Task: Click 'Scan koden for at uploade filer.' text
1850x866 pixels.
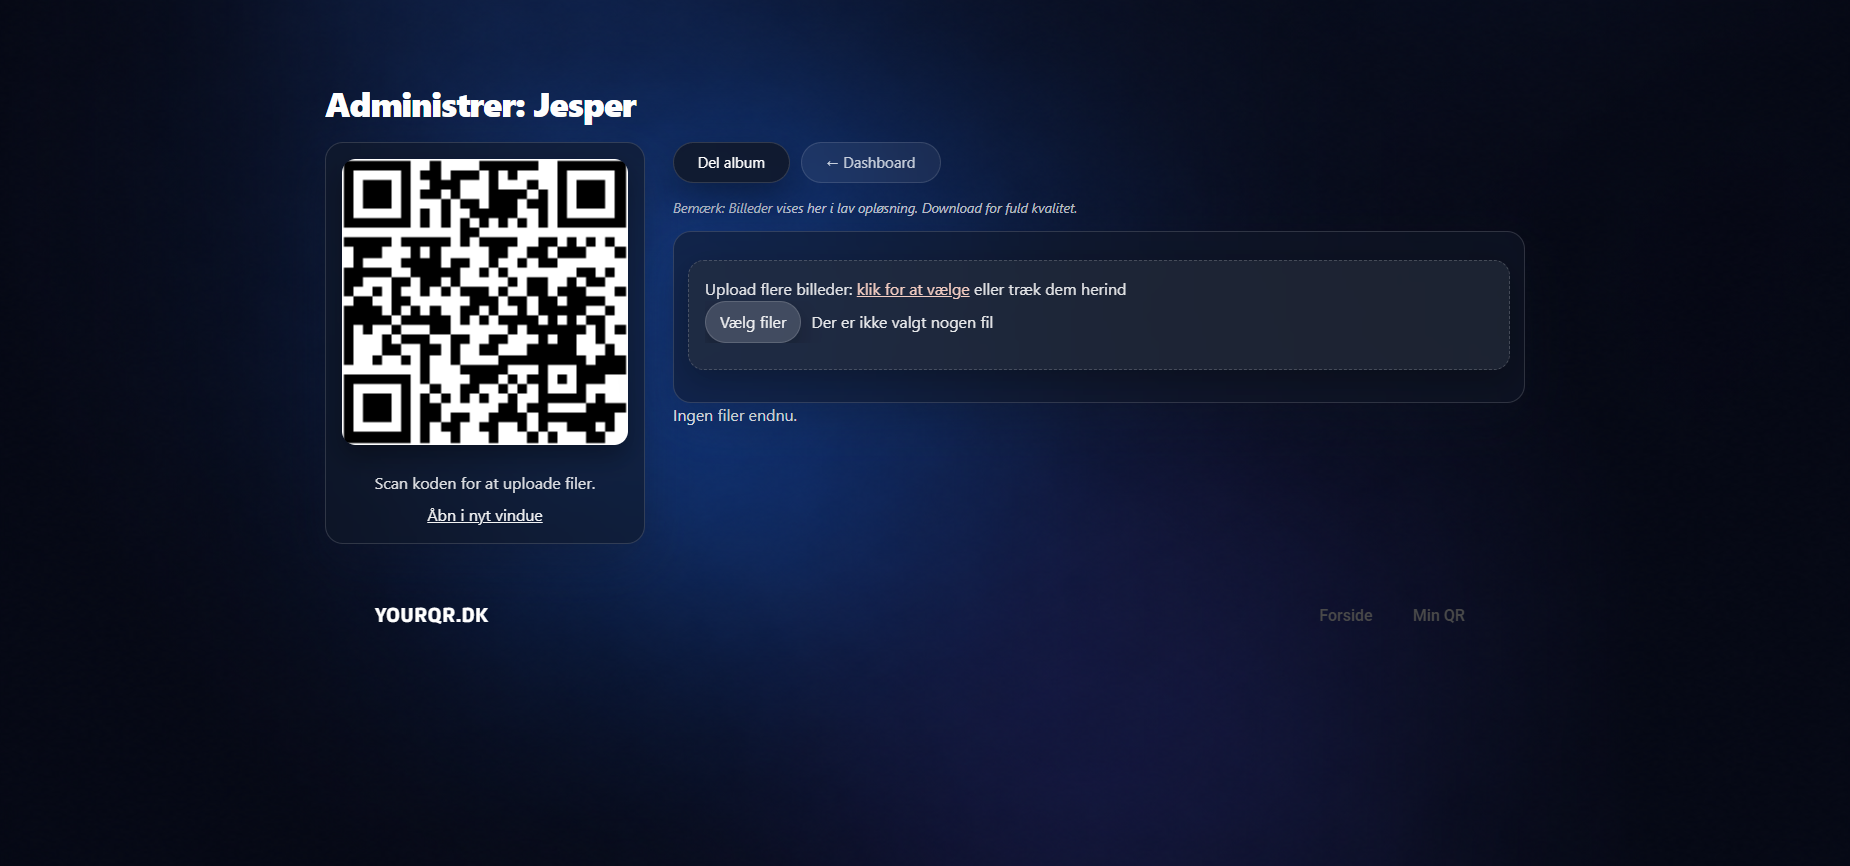Action: point(485,483)
